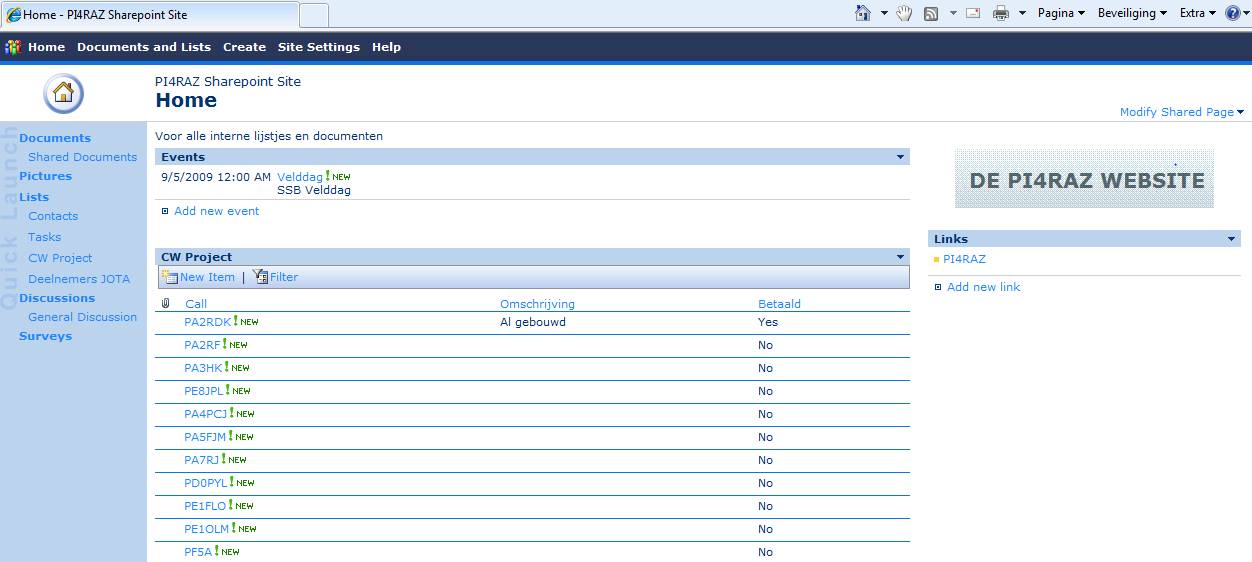Click the blue Help question mark icon
The width and height of the screenshot is (1252, 562).
1232,13
